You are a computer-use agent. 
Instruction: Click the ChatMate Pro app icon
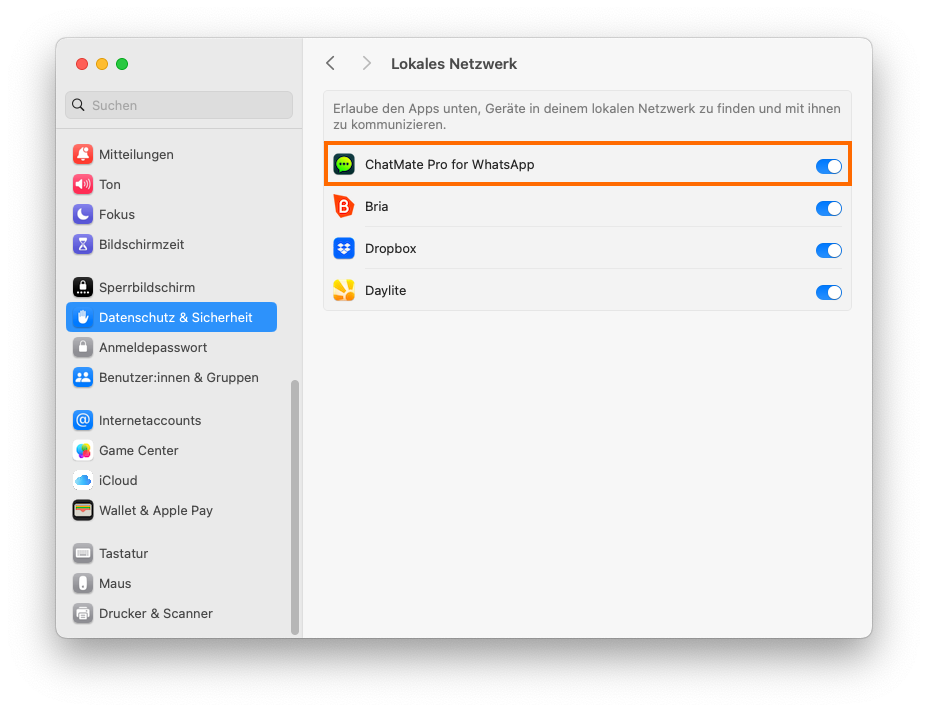(344, 165)
